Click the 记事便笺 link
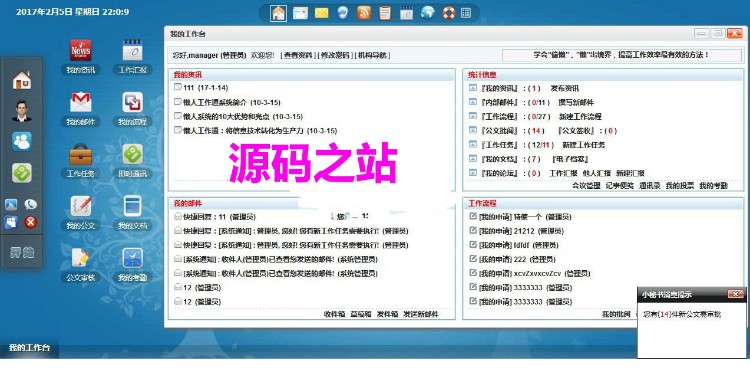Image resolution: width=750 pixels, height=374 pixels. click(x=619, y=186)
